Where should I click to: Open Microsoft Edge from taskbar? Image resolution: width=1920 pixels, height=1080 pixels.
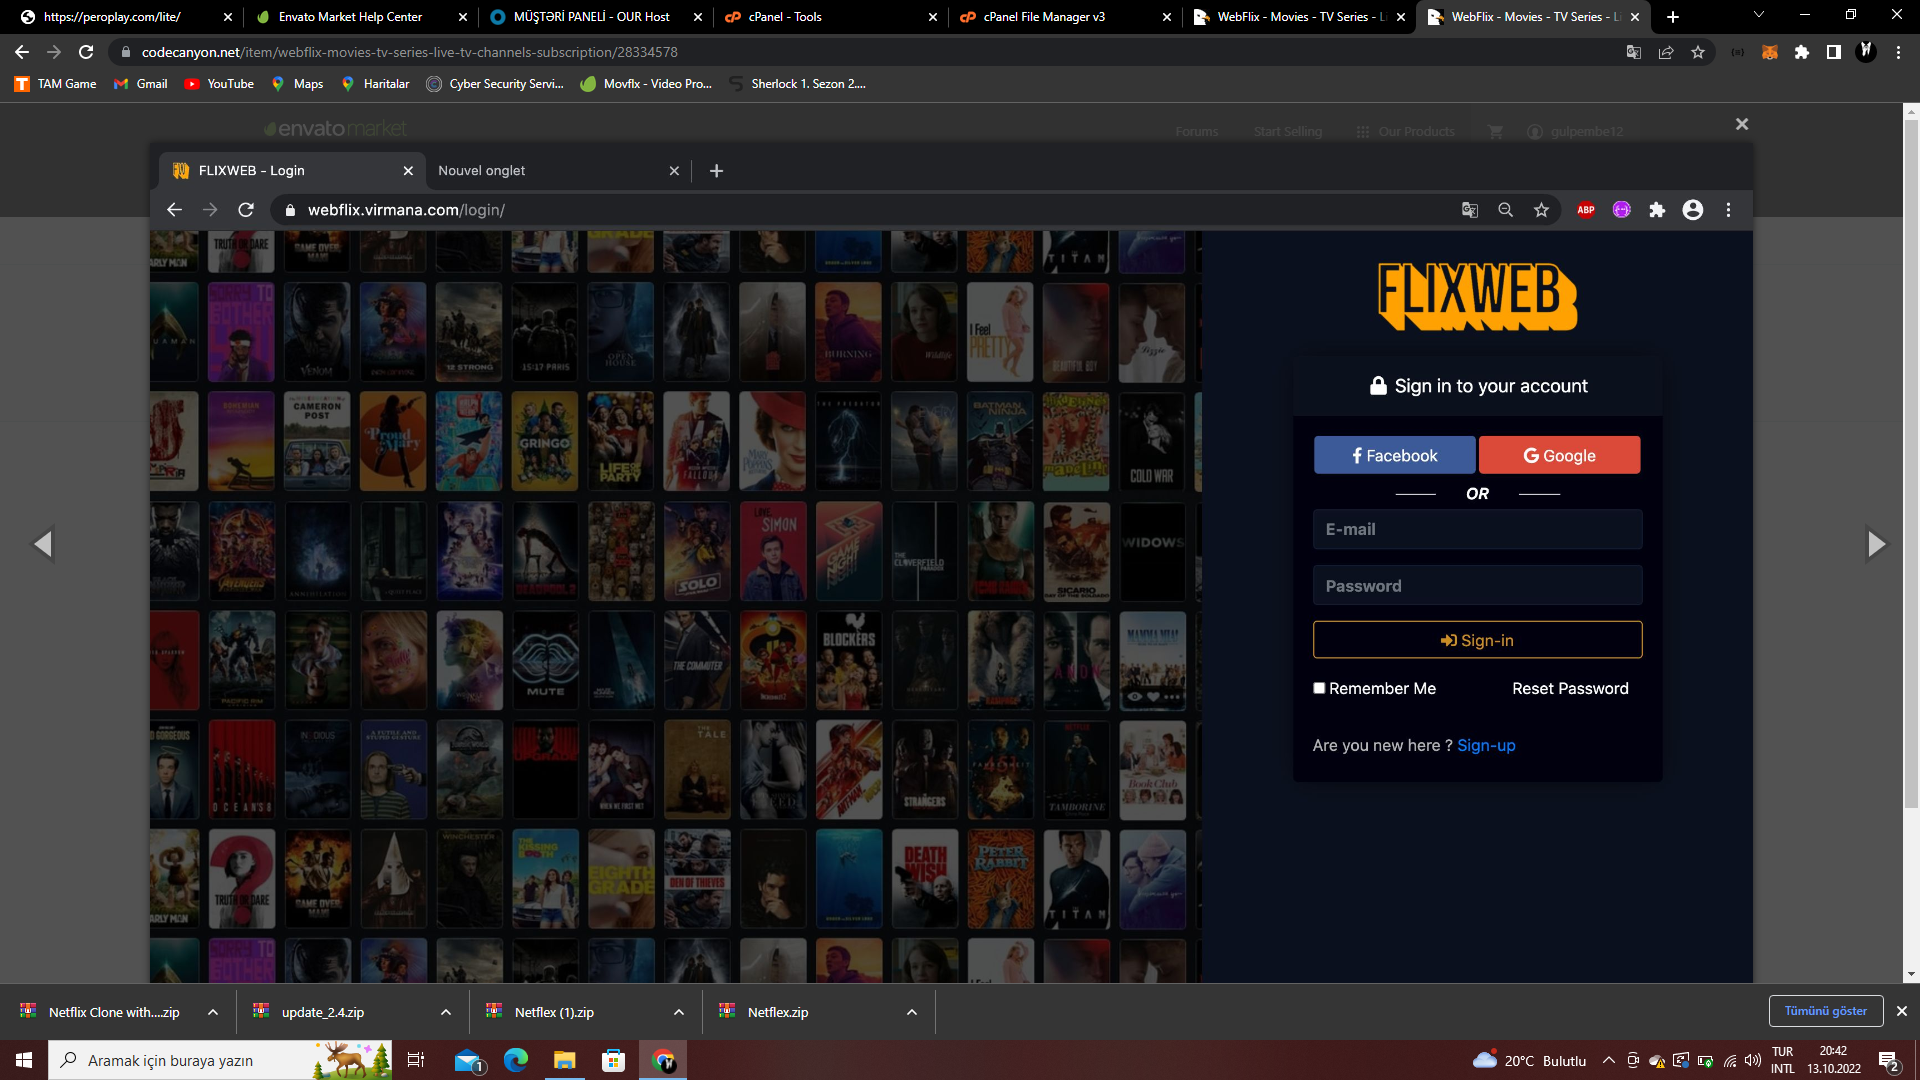point(516,1060)
